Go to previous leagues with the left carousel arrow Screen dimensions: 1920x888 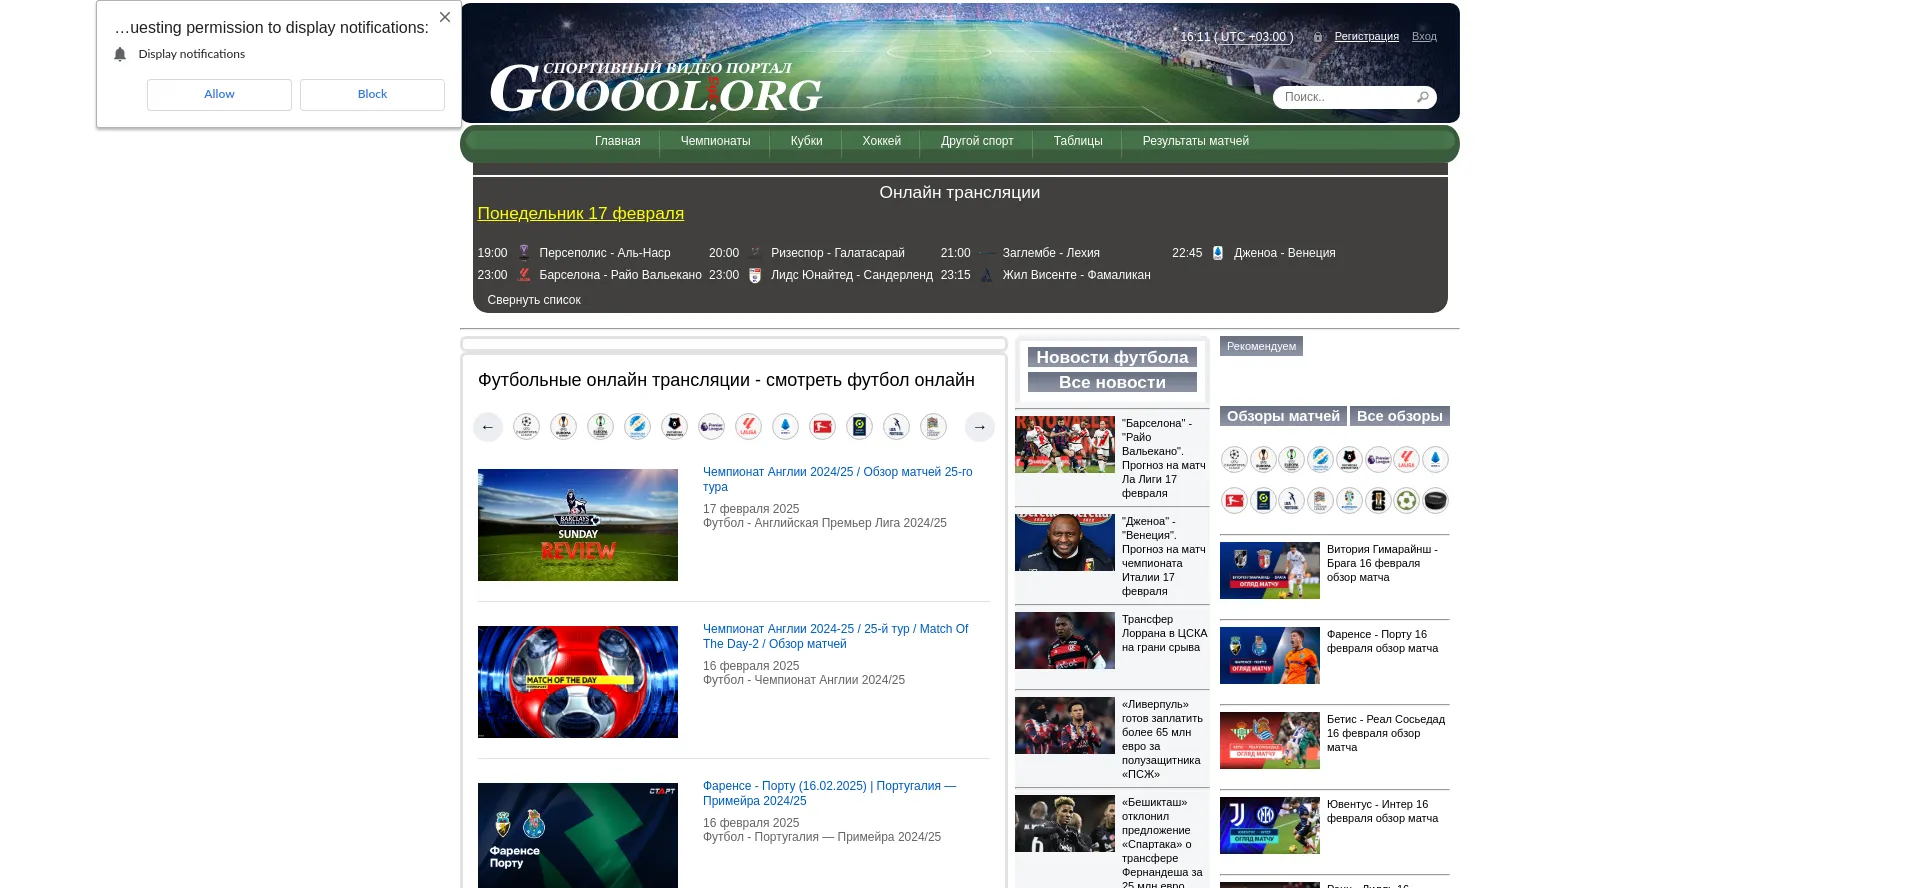[x=488, y=427]
